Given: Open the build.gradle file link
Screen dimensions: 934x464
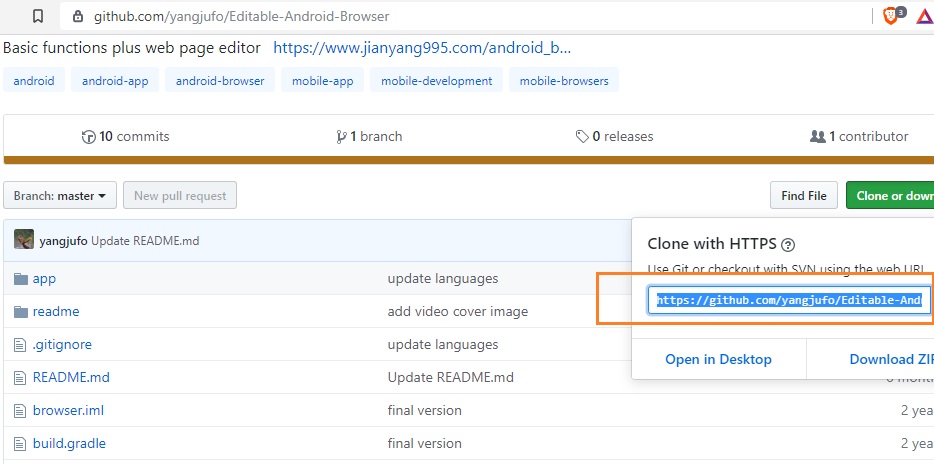Looking at the screenshot, I should point(69,443).
